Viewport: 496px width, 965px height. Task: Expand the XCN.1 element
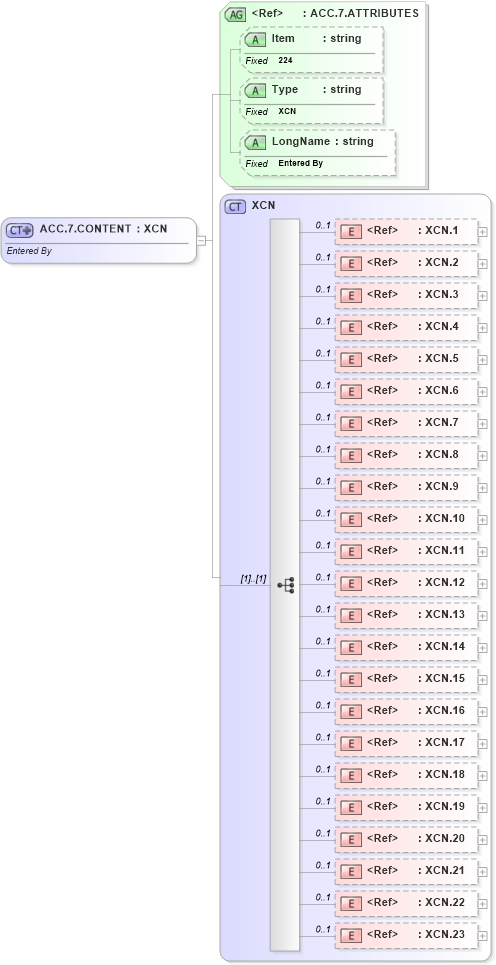[482, 232]
